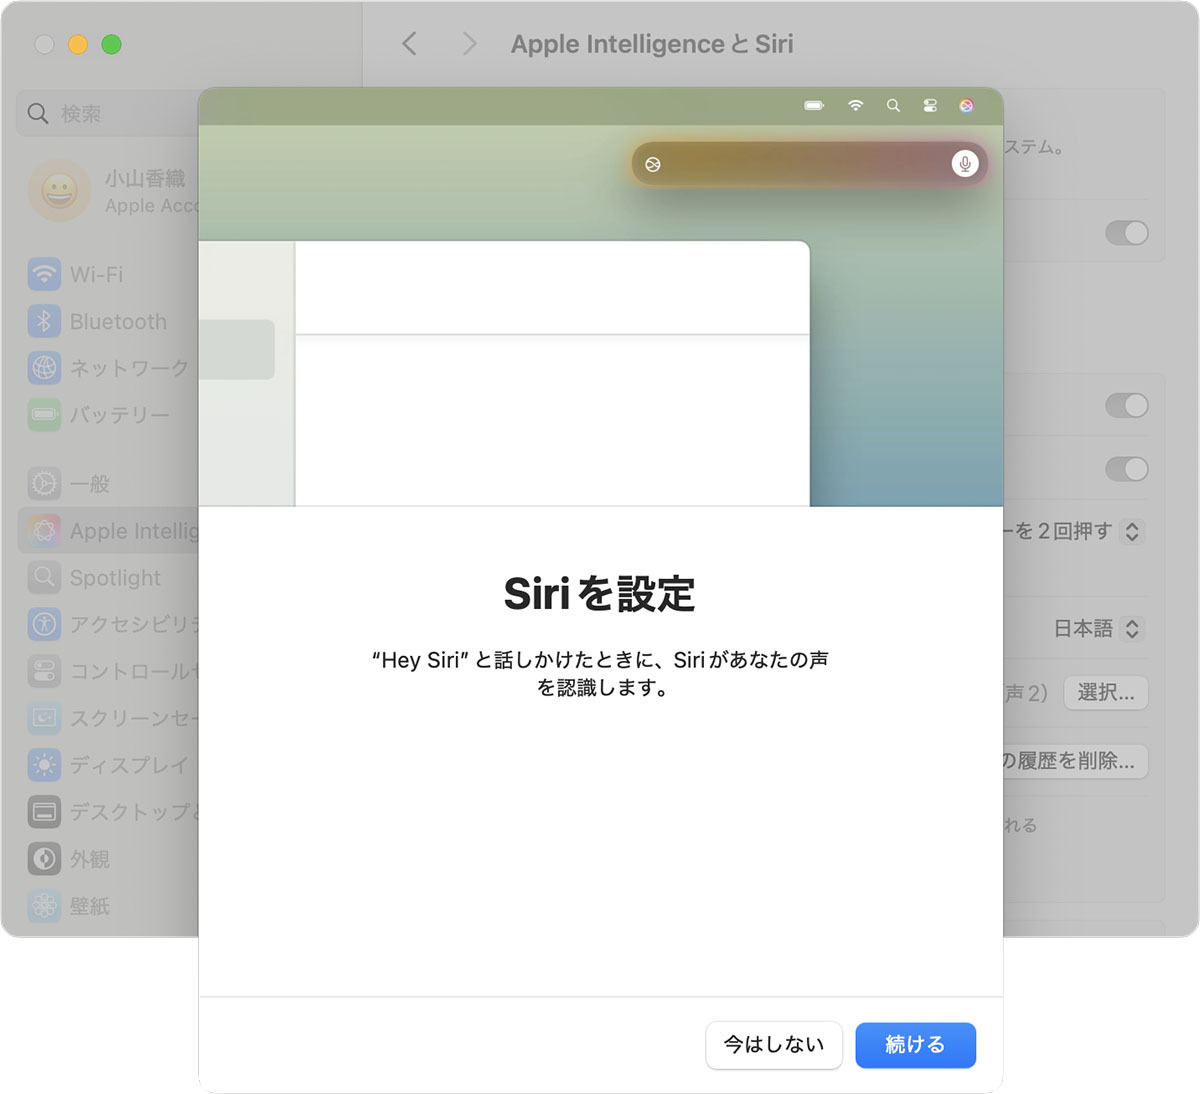The height and width of the screenshot is (1094, 1200).
Task: Click the 続ける button
Action: [x=915, y=1045]
